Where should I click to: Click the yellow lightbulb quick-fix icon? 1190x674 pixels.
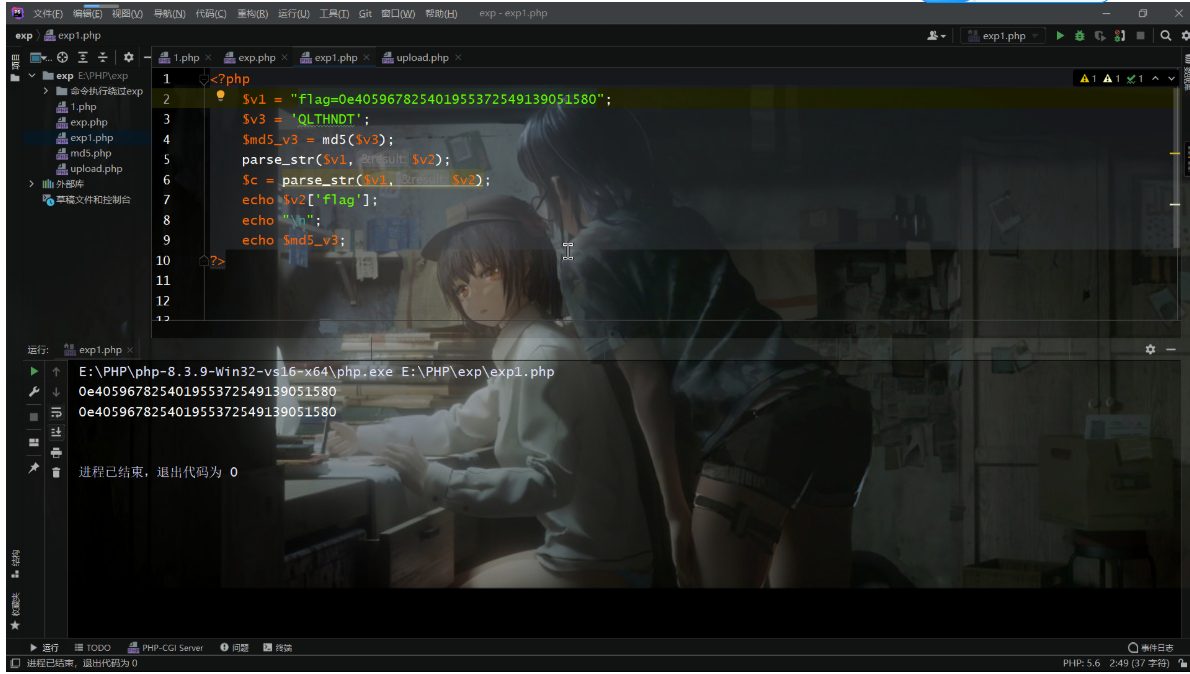[x=221, y=96]
